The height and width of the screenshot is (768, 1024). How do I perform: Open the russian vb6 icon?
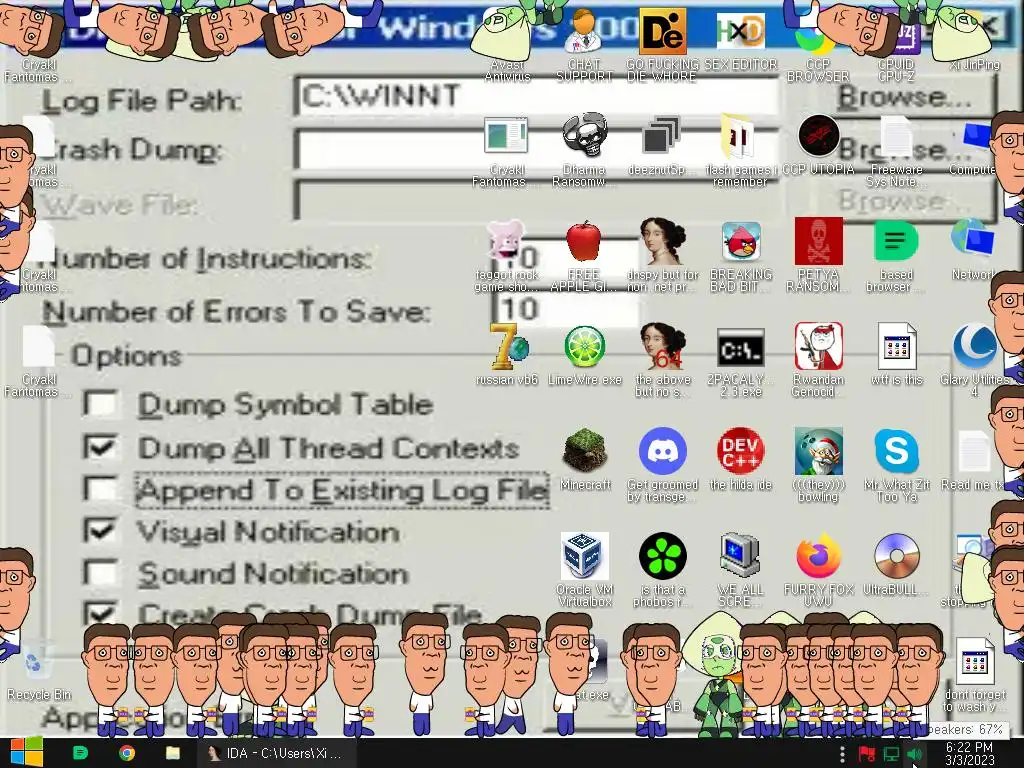tap(508, 346)
